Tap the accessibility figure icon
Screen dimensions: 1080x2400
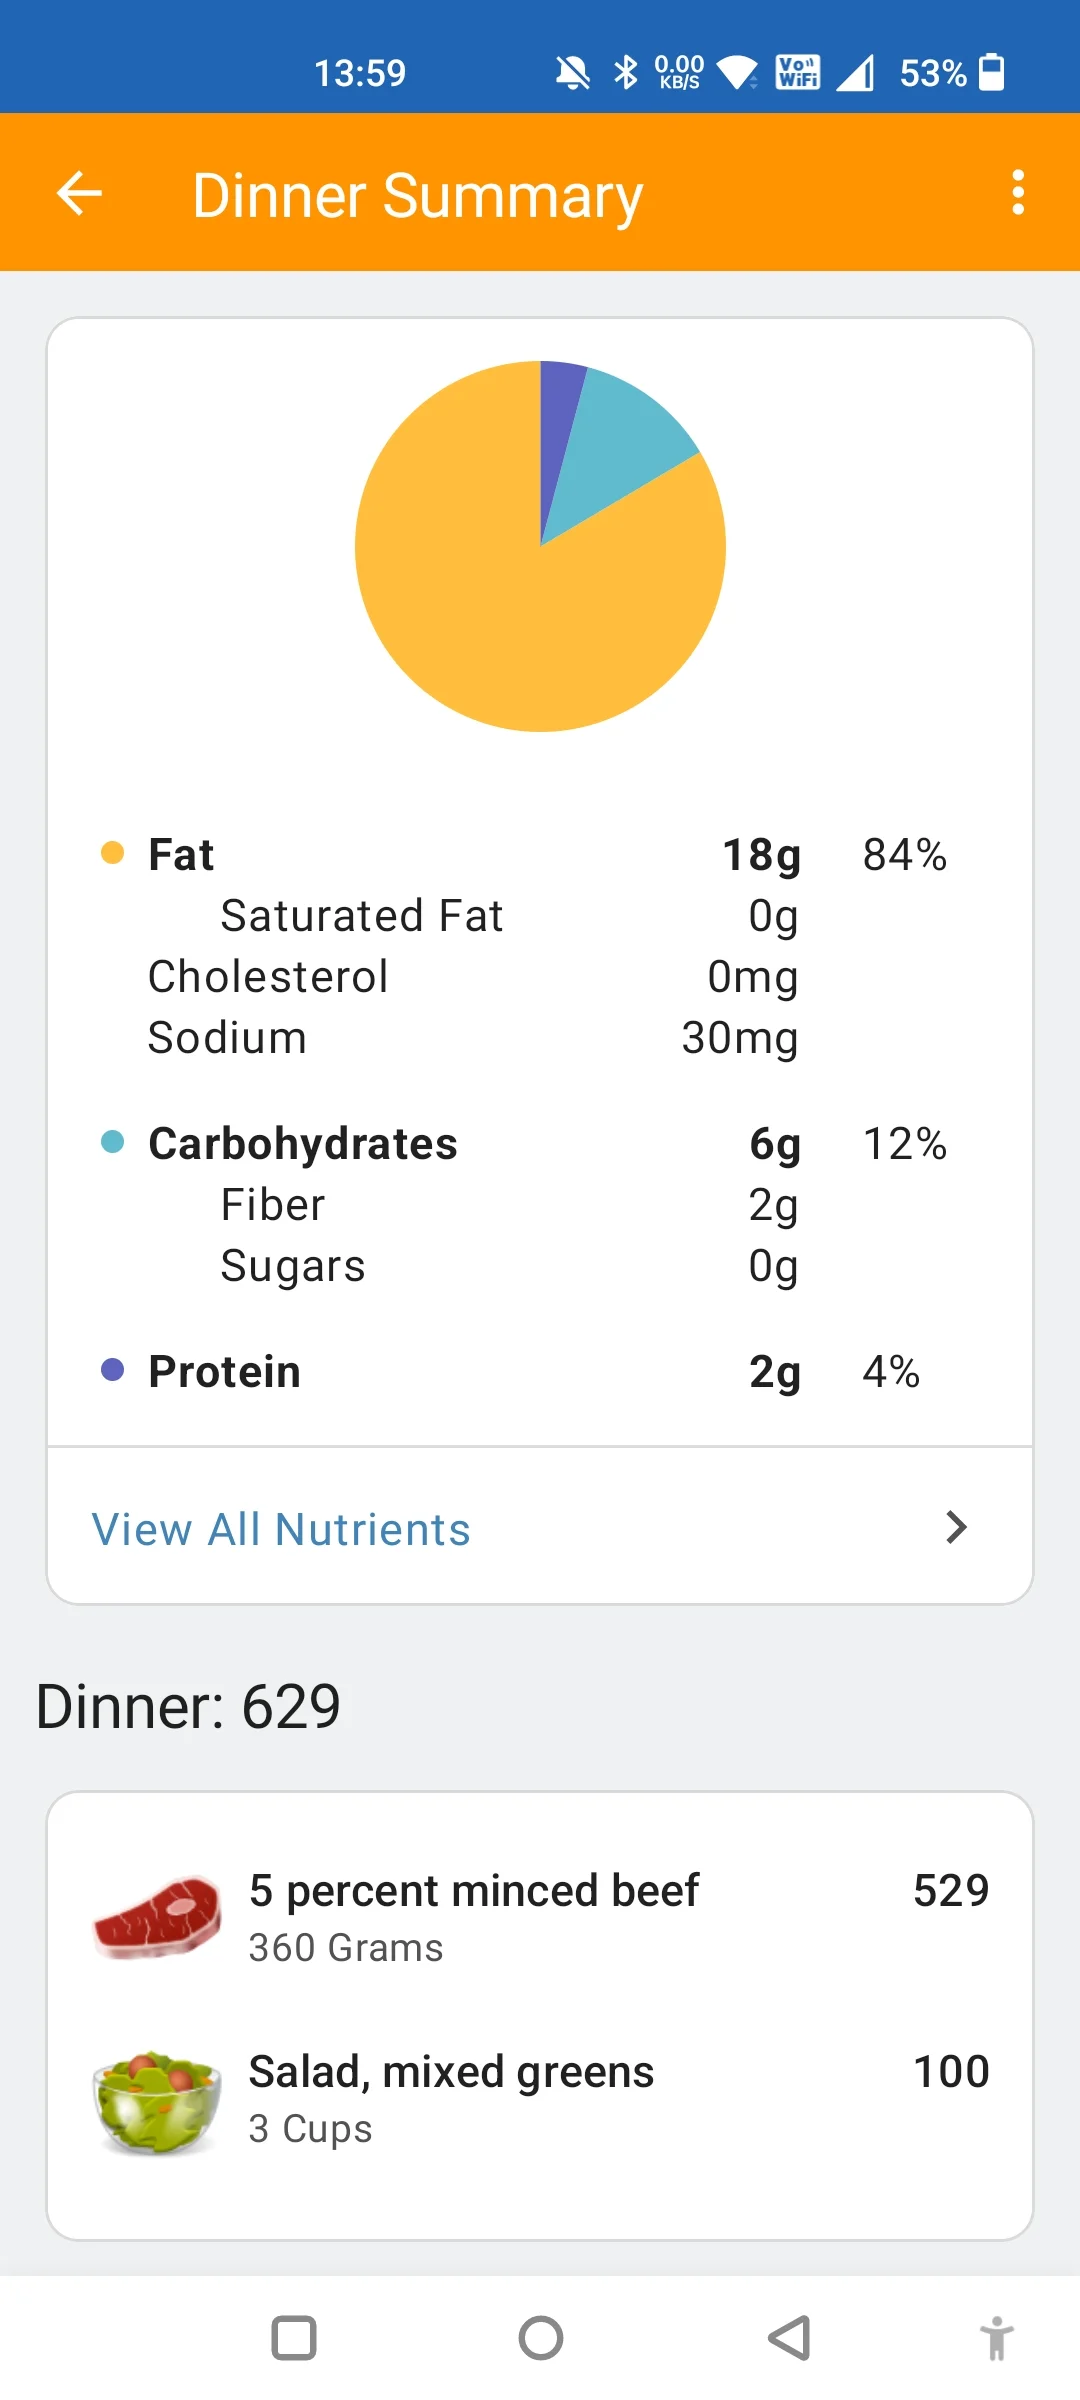click(x=996, y=2338)
